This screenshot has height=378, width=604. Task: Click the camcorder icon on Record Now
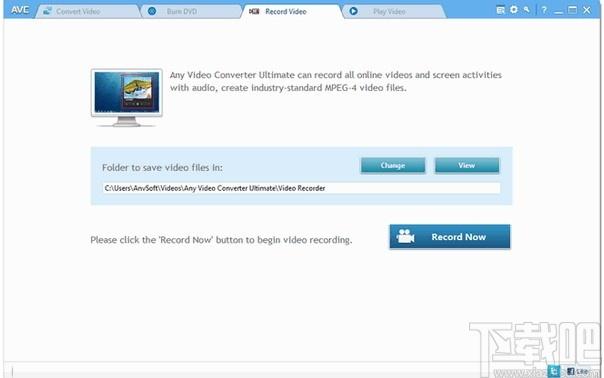[x=405, y=236]
